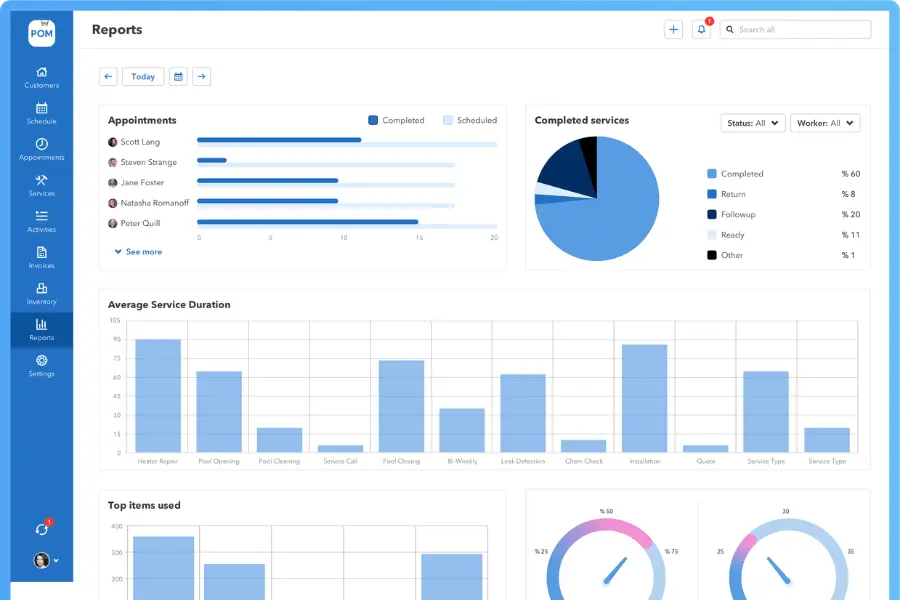Focus the Search all field
Screen dimensions: 900x600
[x=795, y=29]
